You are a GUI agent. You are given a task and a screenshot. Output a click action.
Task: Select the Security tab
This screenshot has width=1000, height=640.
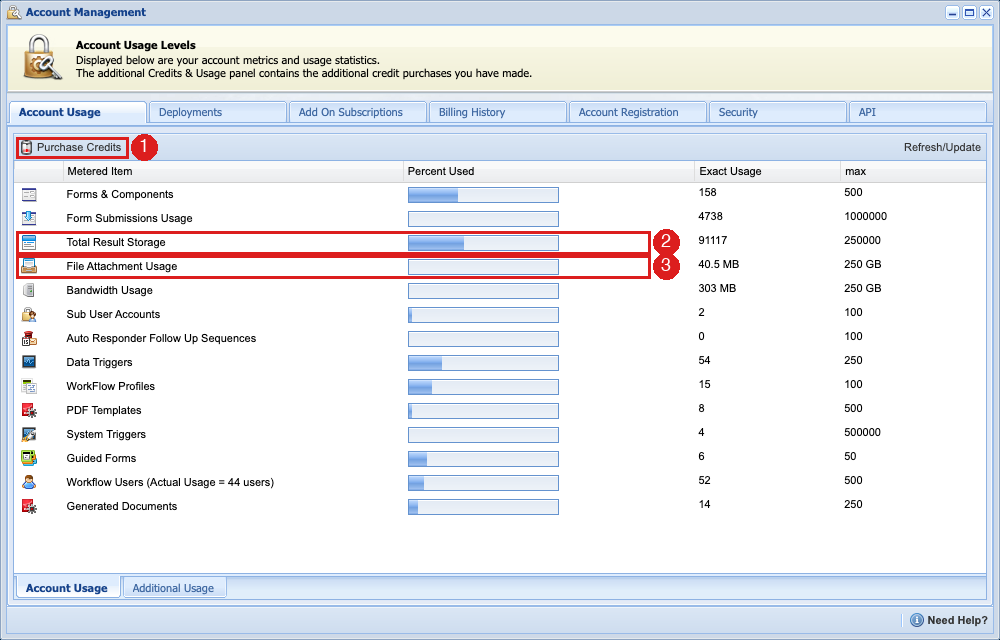tap(777, 112)
